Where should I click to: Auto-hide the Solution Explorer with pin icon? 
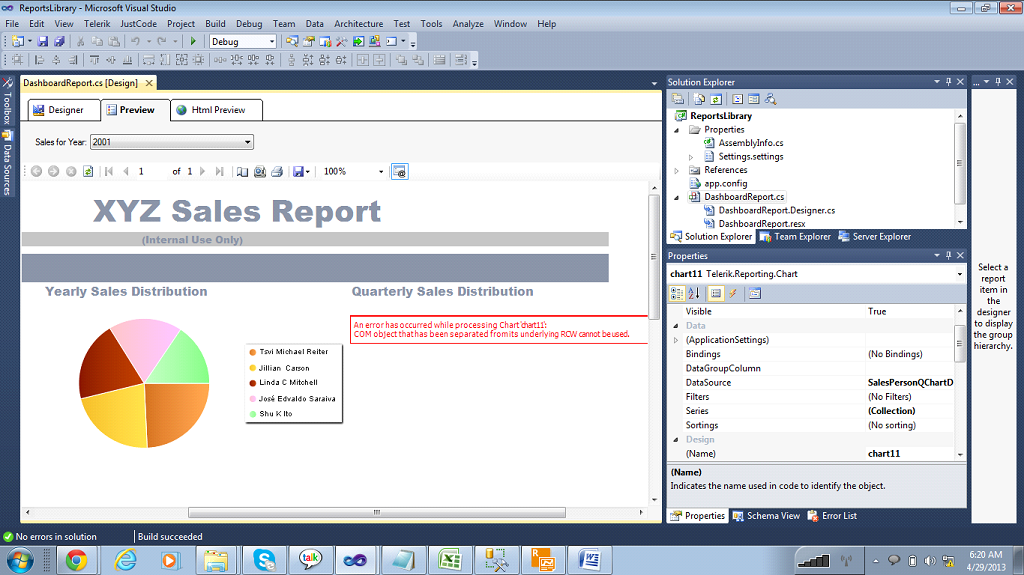pyautogui.click(x=948, y=82)
